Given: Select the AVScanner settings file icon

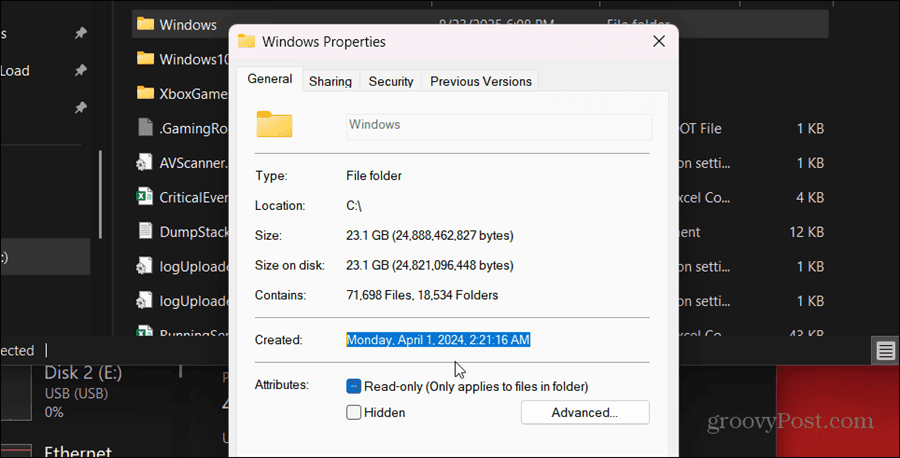Looking at the screenshot, I should pyautogui.click(x=145, y=162).
